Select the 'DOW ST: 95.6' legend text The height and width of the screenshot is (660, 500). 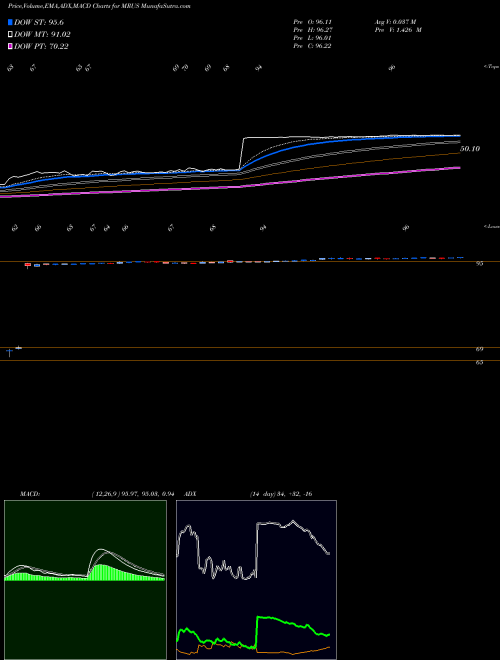click(x=39, y=22)
